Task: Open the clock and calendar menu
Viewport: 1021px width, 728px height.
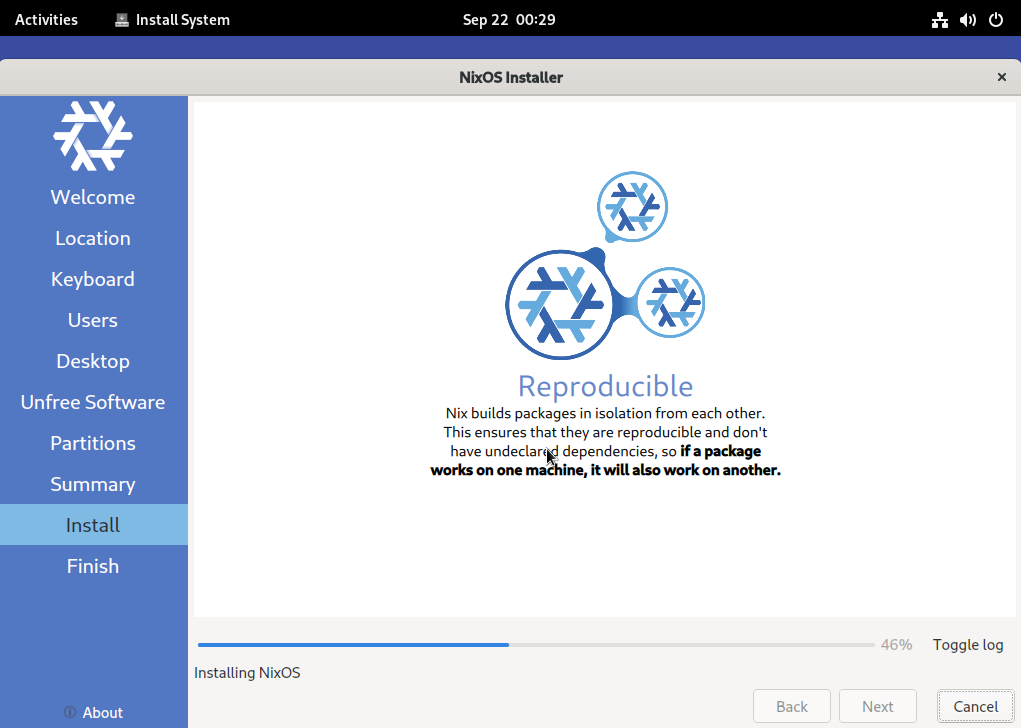Action: coord(509,19)
